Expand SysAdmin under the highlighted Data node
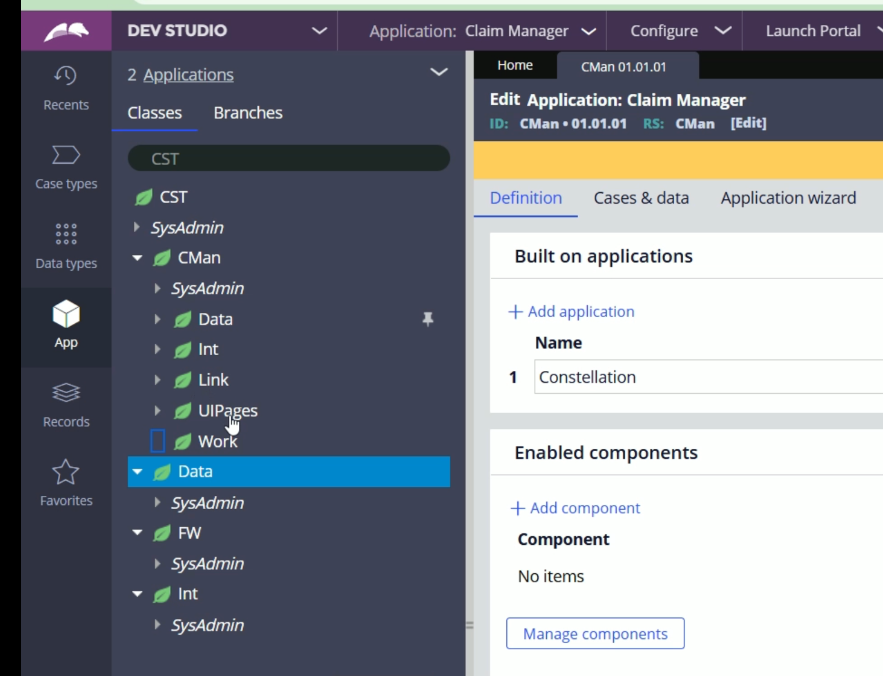The height and width of the screenshot is (676, 883). pyautogui.click(x=157, y=502)
